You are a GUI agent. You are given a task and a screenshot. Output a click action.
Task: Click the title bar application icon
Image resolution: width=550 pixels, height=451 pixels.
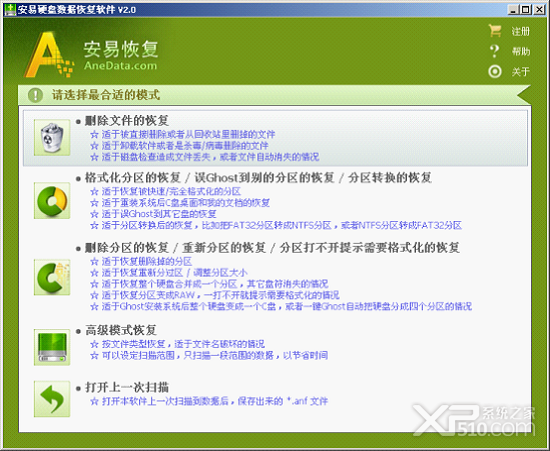[10, 9]
